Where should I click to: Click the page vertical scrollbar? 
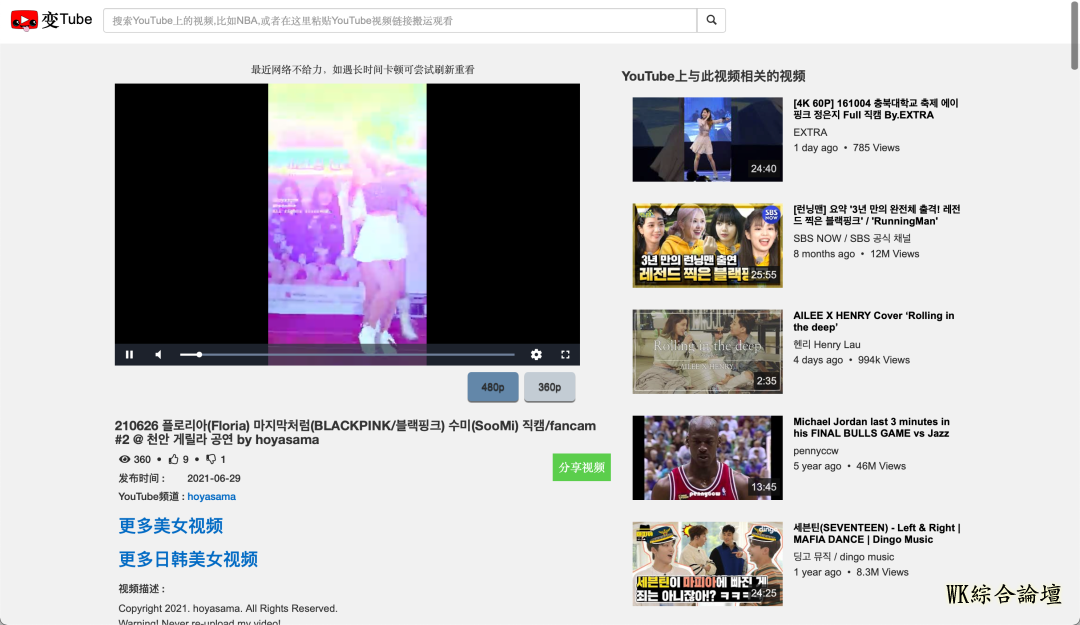click(x=1074, y=34)
